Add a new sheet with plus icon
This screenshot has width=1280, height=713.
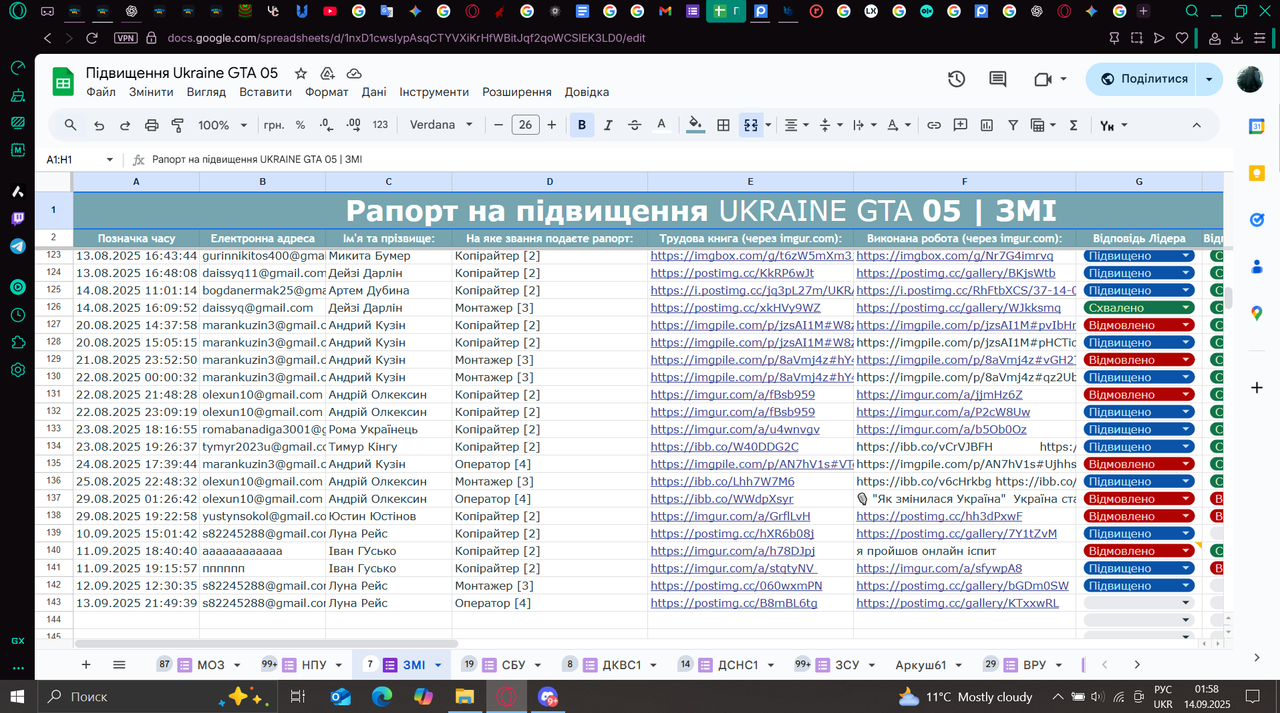[86, 664]
